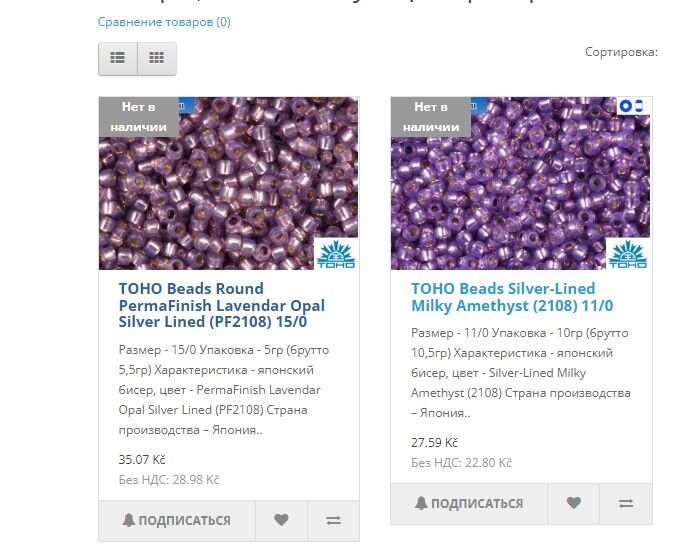Click the 27.59 Kč price of Milky Amethyst

pos(434,443)
